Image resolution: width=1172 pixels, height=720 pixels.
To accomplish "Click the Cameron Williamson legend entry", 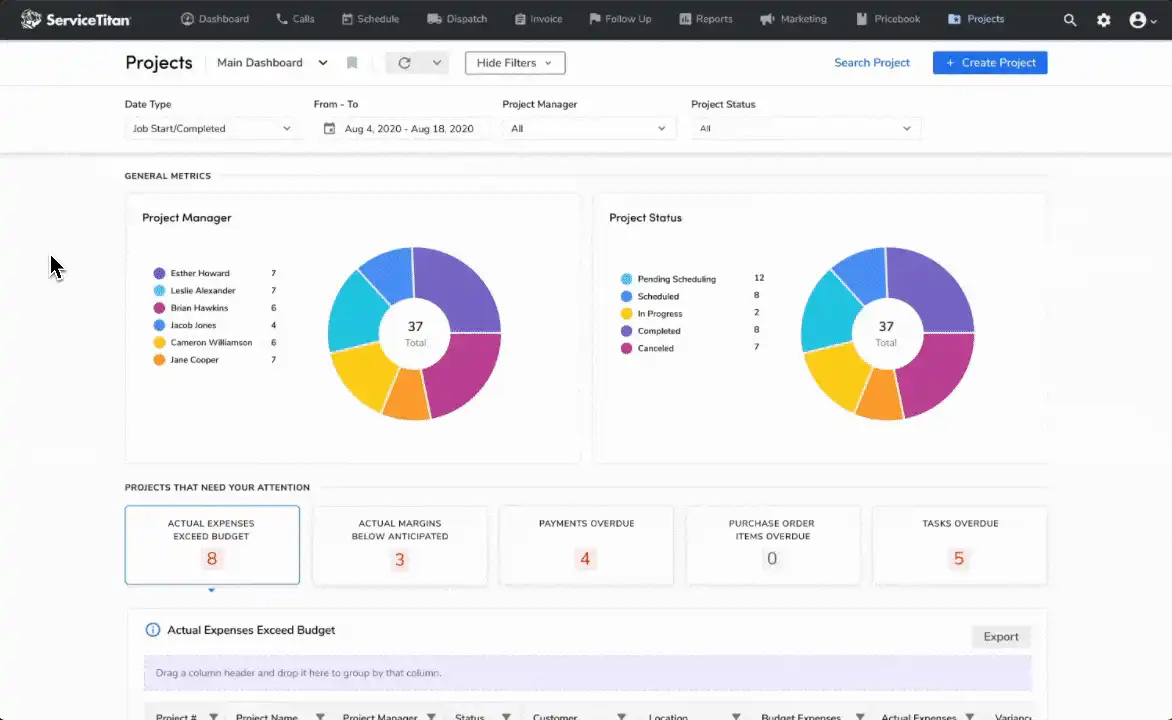I will click(211, 342).
